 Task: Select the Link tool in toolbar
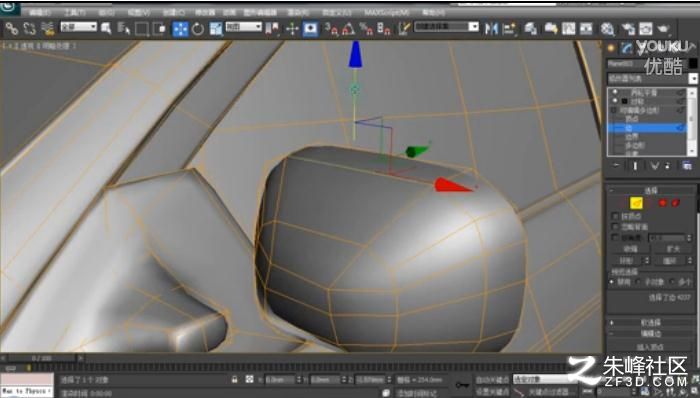click(x=11, y=29)
